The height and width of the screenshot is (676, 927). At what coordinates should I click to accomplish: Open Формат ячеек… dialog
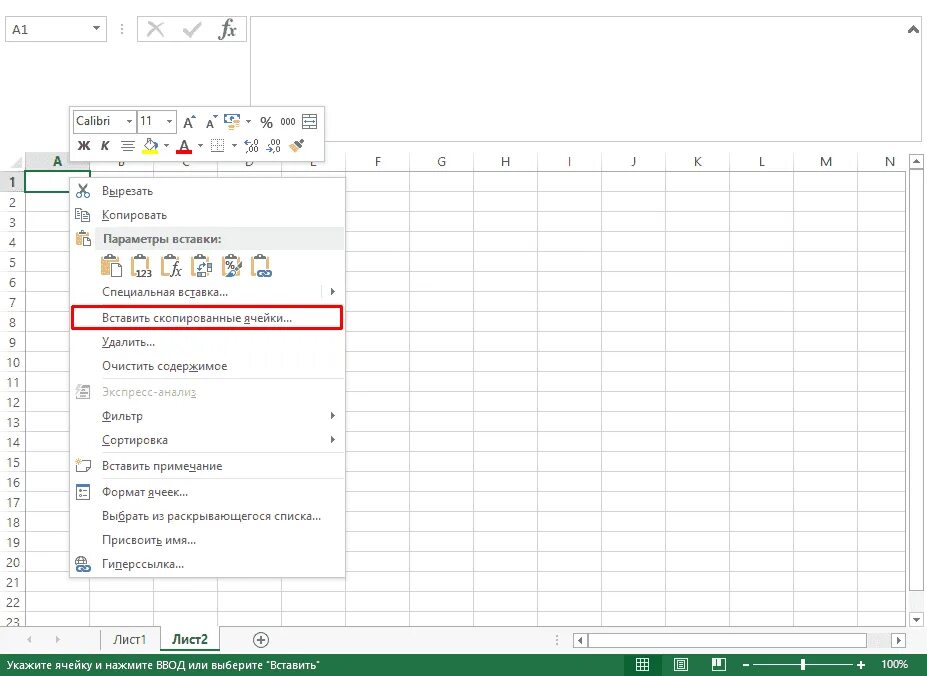(x=207, y=491)
